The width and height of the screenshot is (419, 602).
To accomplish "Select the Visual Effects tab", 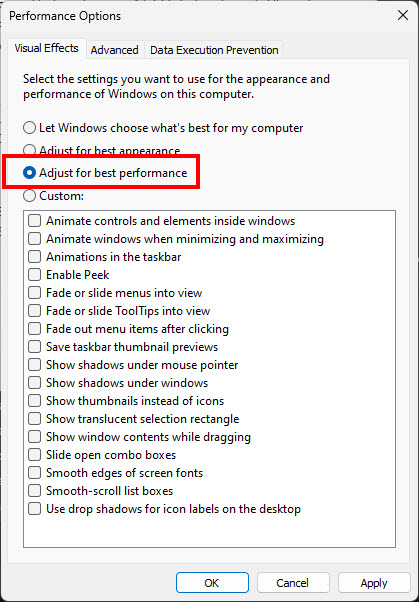I will click(46, 48).
